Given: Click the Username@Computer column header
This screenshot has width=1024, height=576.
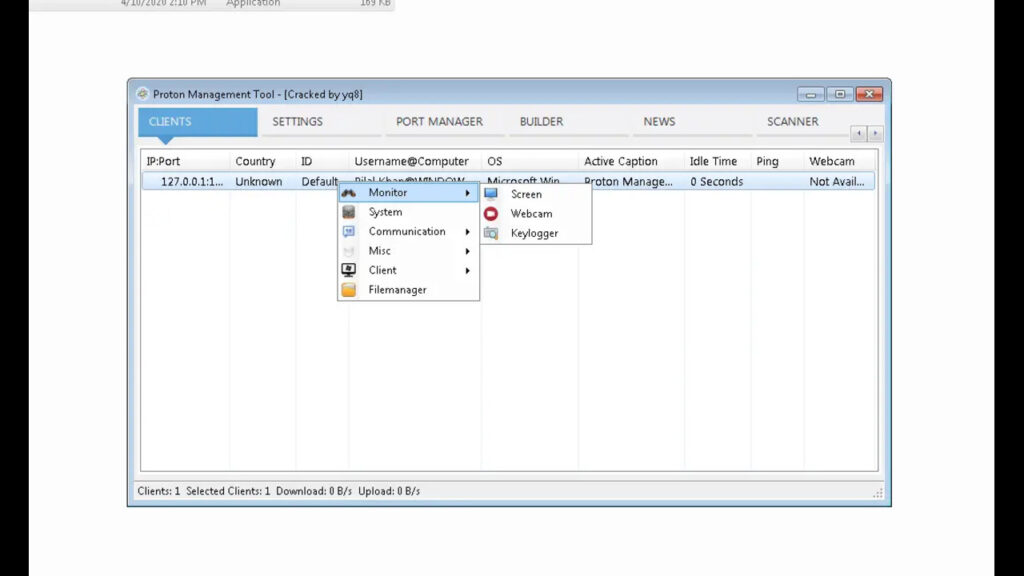Looking at the screenshot, I should (415, 161).
